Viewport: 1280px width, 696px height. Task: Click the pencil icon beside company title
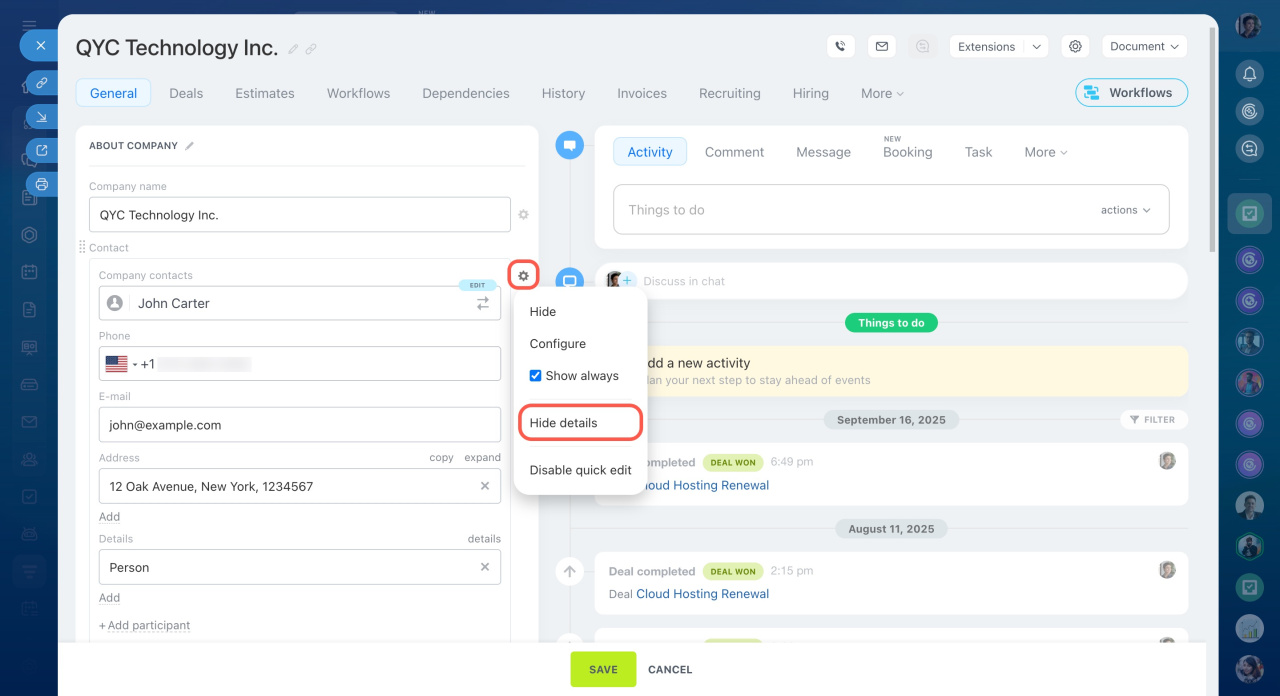293,49
